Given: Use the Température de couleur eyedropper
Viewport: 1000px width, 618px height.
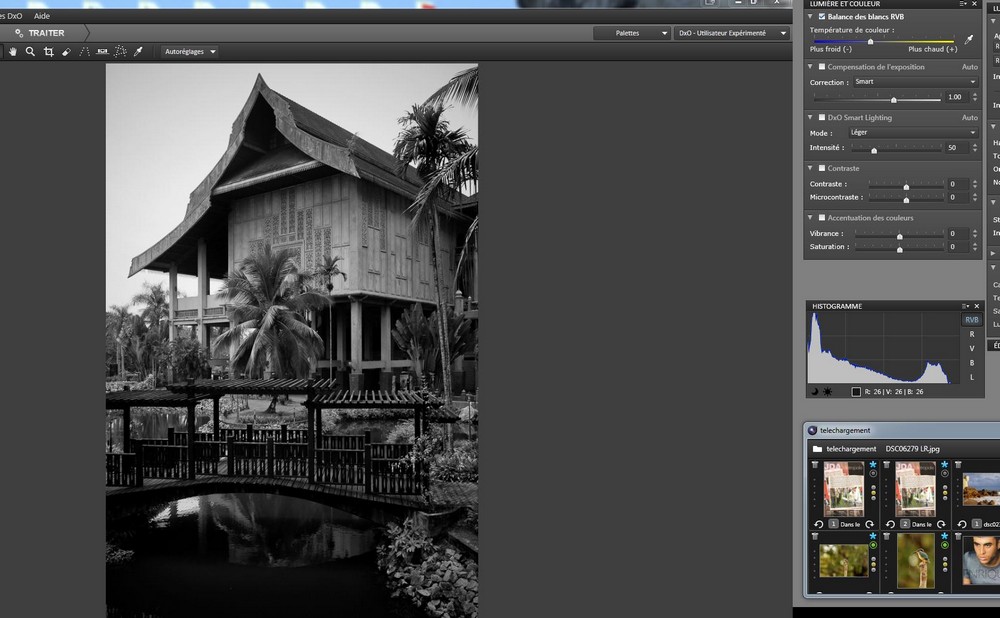Looking at the screenshot, I should tap(969, 40).
